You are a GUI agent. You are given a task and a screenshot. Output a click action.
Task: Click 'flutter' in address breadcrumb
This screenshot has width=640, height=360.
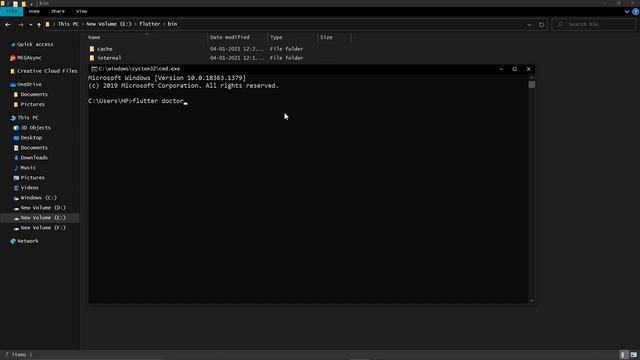tap(149, 24)
